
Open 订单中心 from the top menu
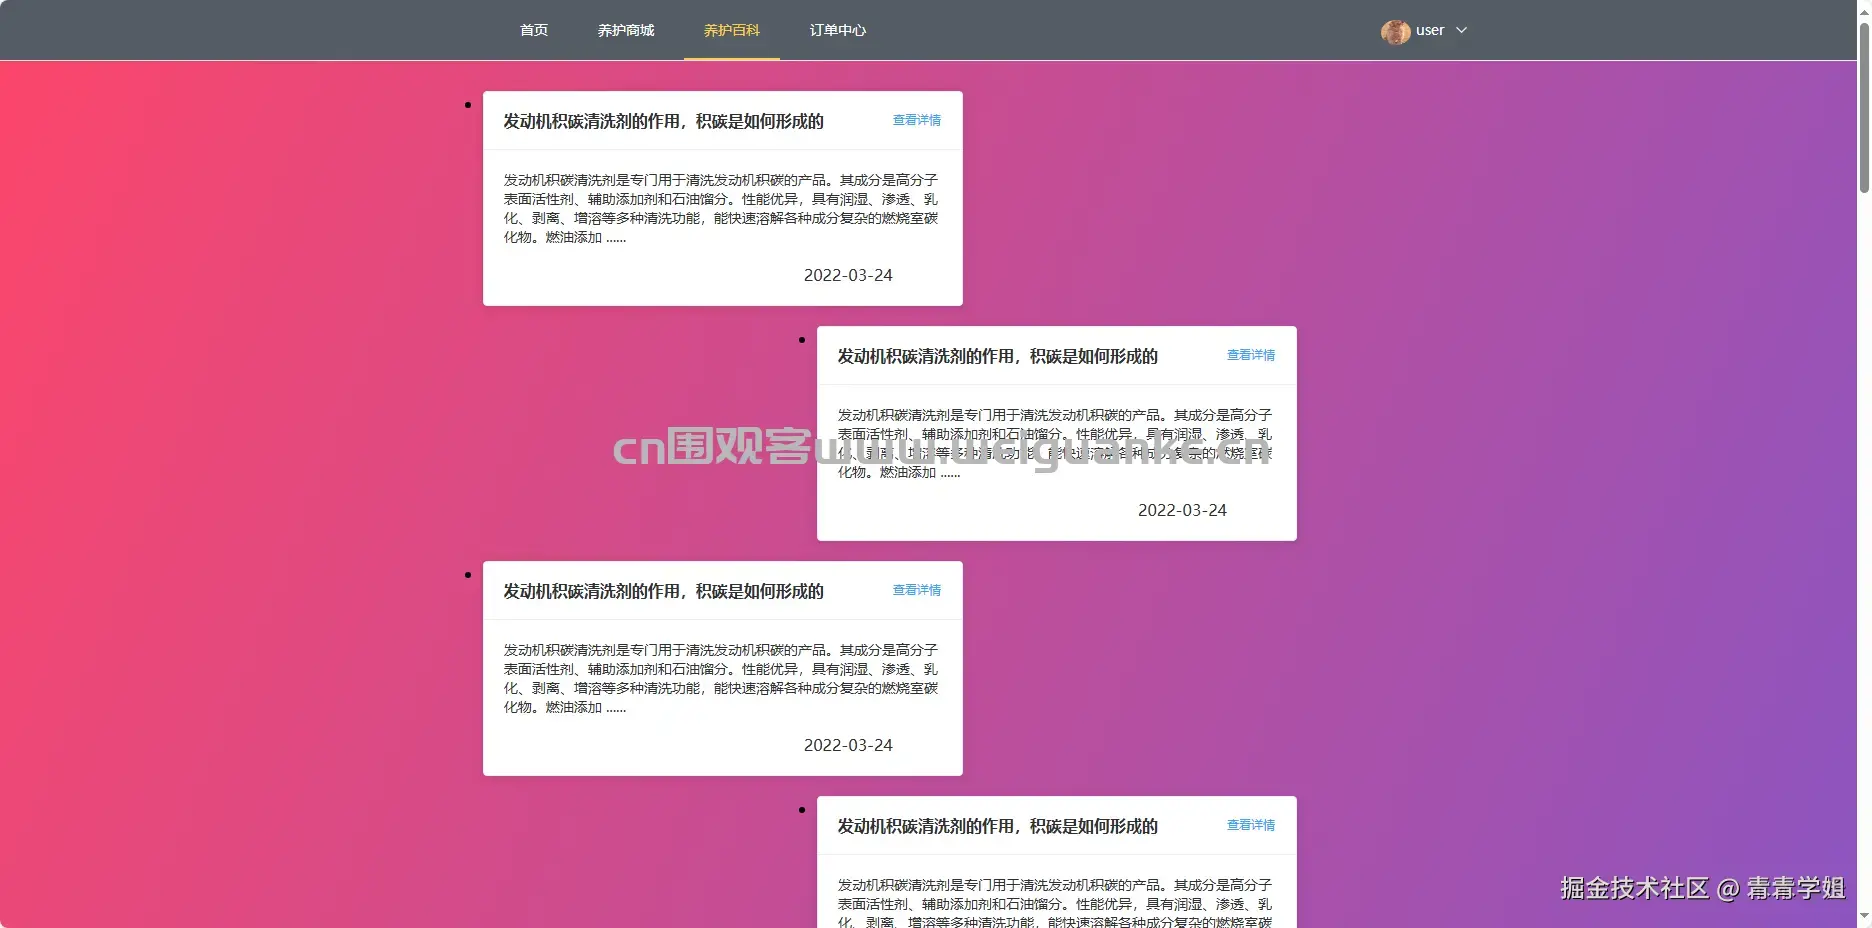tap(838, 30)
